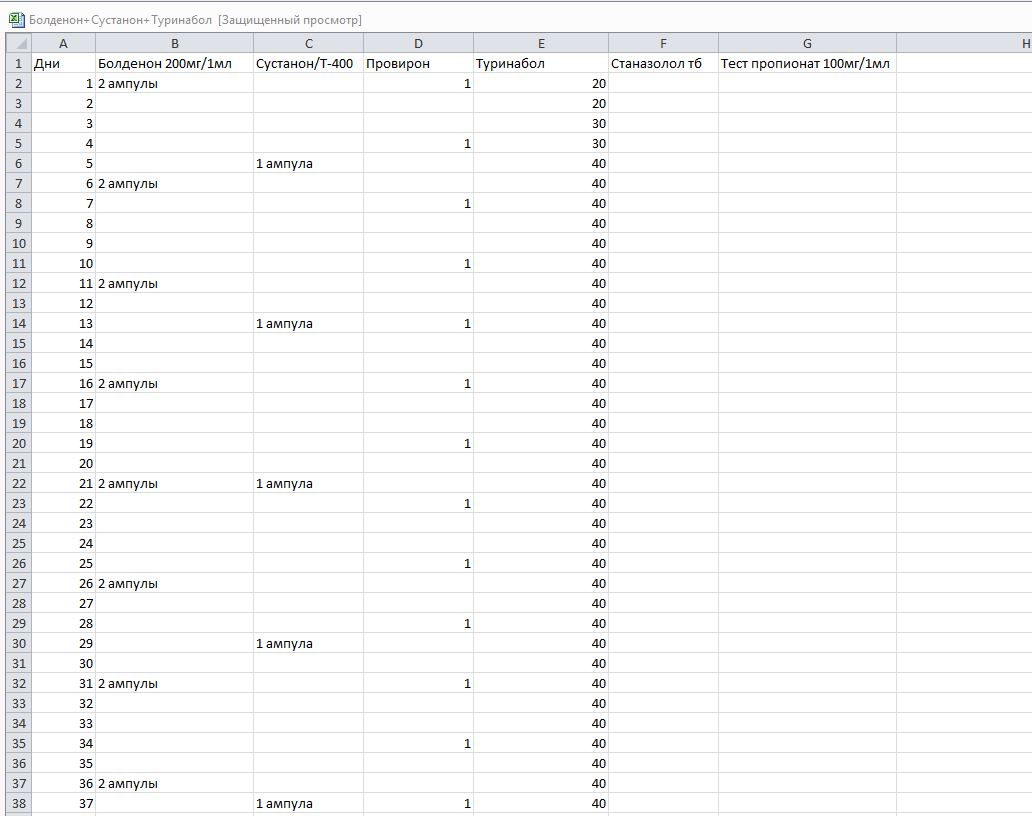Click the Select All corner button
1032x816 pixels.
point(18,43)
